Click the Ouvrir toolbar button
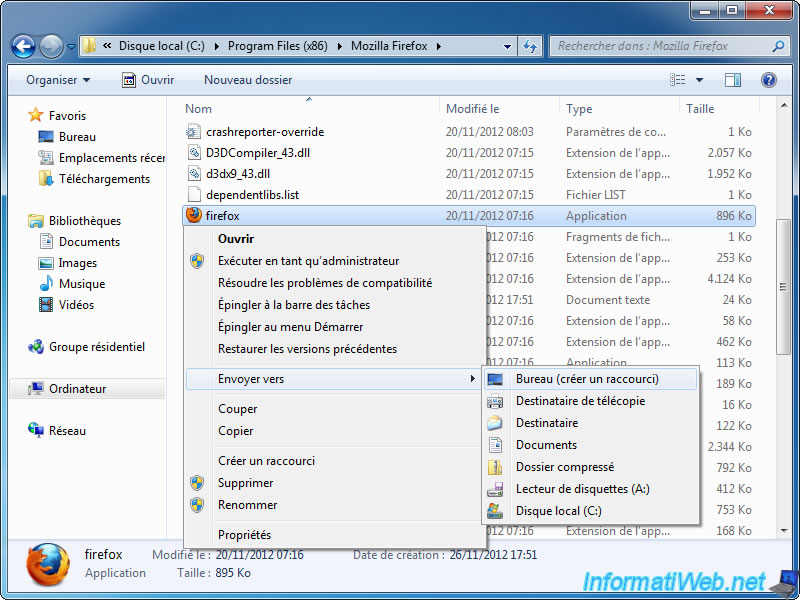 pos(148,80)
